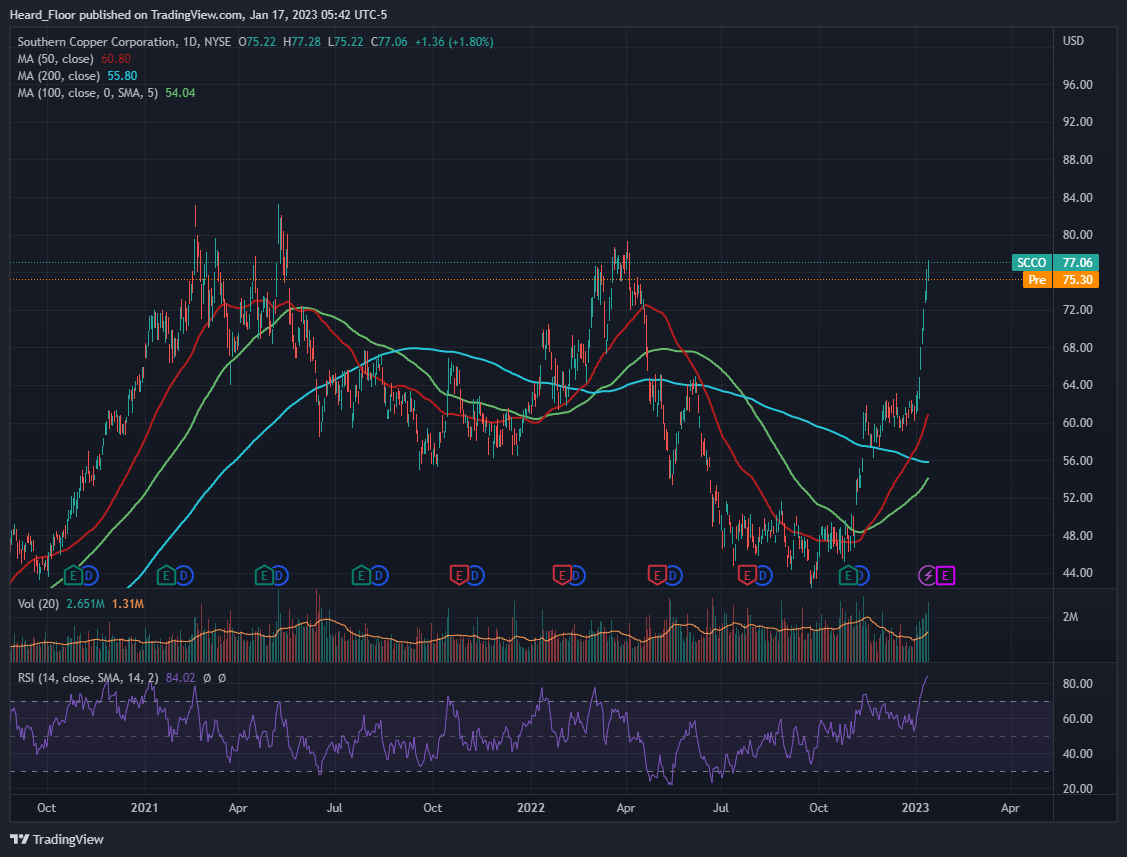The image size is (1127, 857).
Task: Open dividend D marker for late October 2022
Action: (862, 575)
